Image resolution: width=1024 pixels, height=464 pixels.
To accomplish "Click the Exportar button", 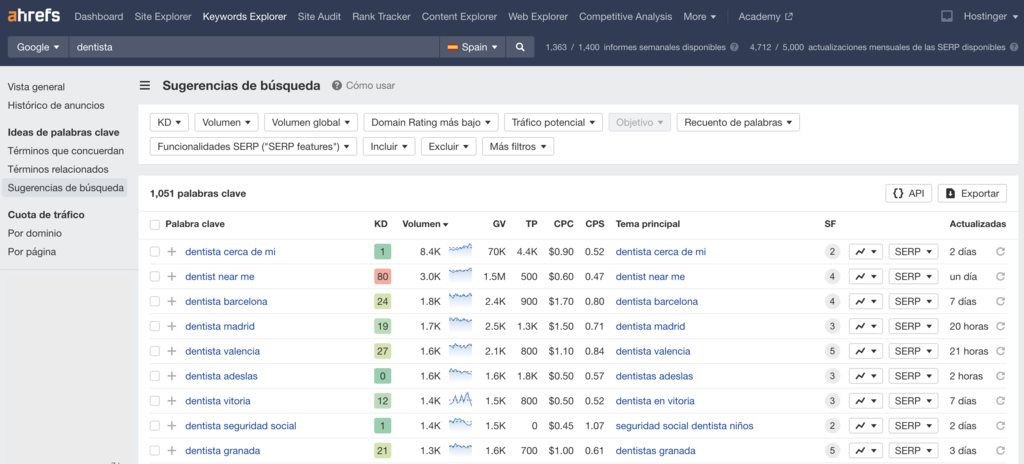I will point(972,193).
